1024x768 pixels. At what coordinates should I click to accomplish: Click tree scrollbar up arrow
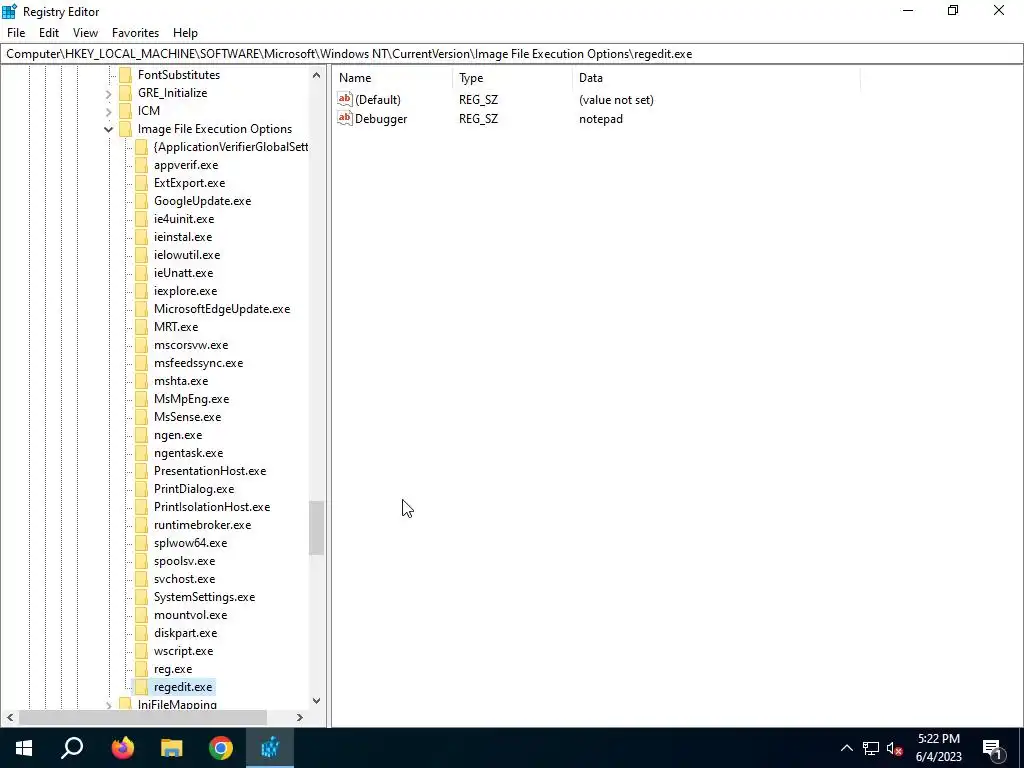point(317,75)
